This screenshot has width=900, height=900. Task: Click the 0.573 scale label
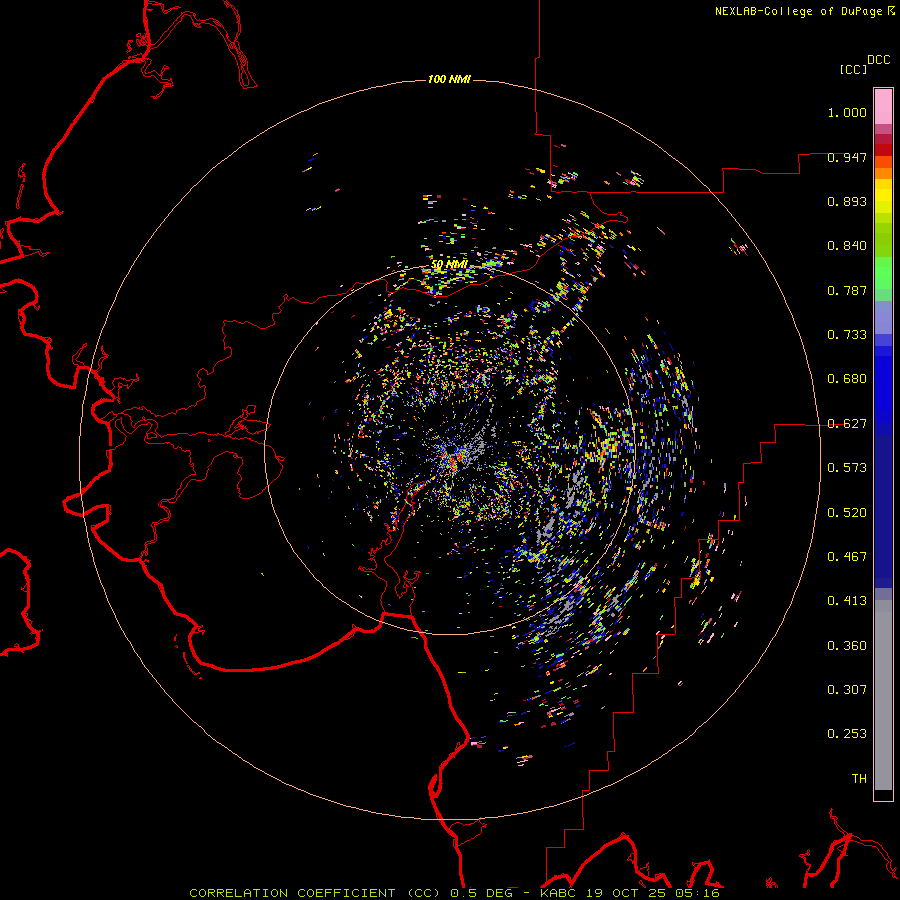click(847, 468)
